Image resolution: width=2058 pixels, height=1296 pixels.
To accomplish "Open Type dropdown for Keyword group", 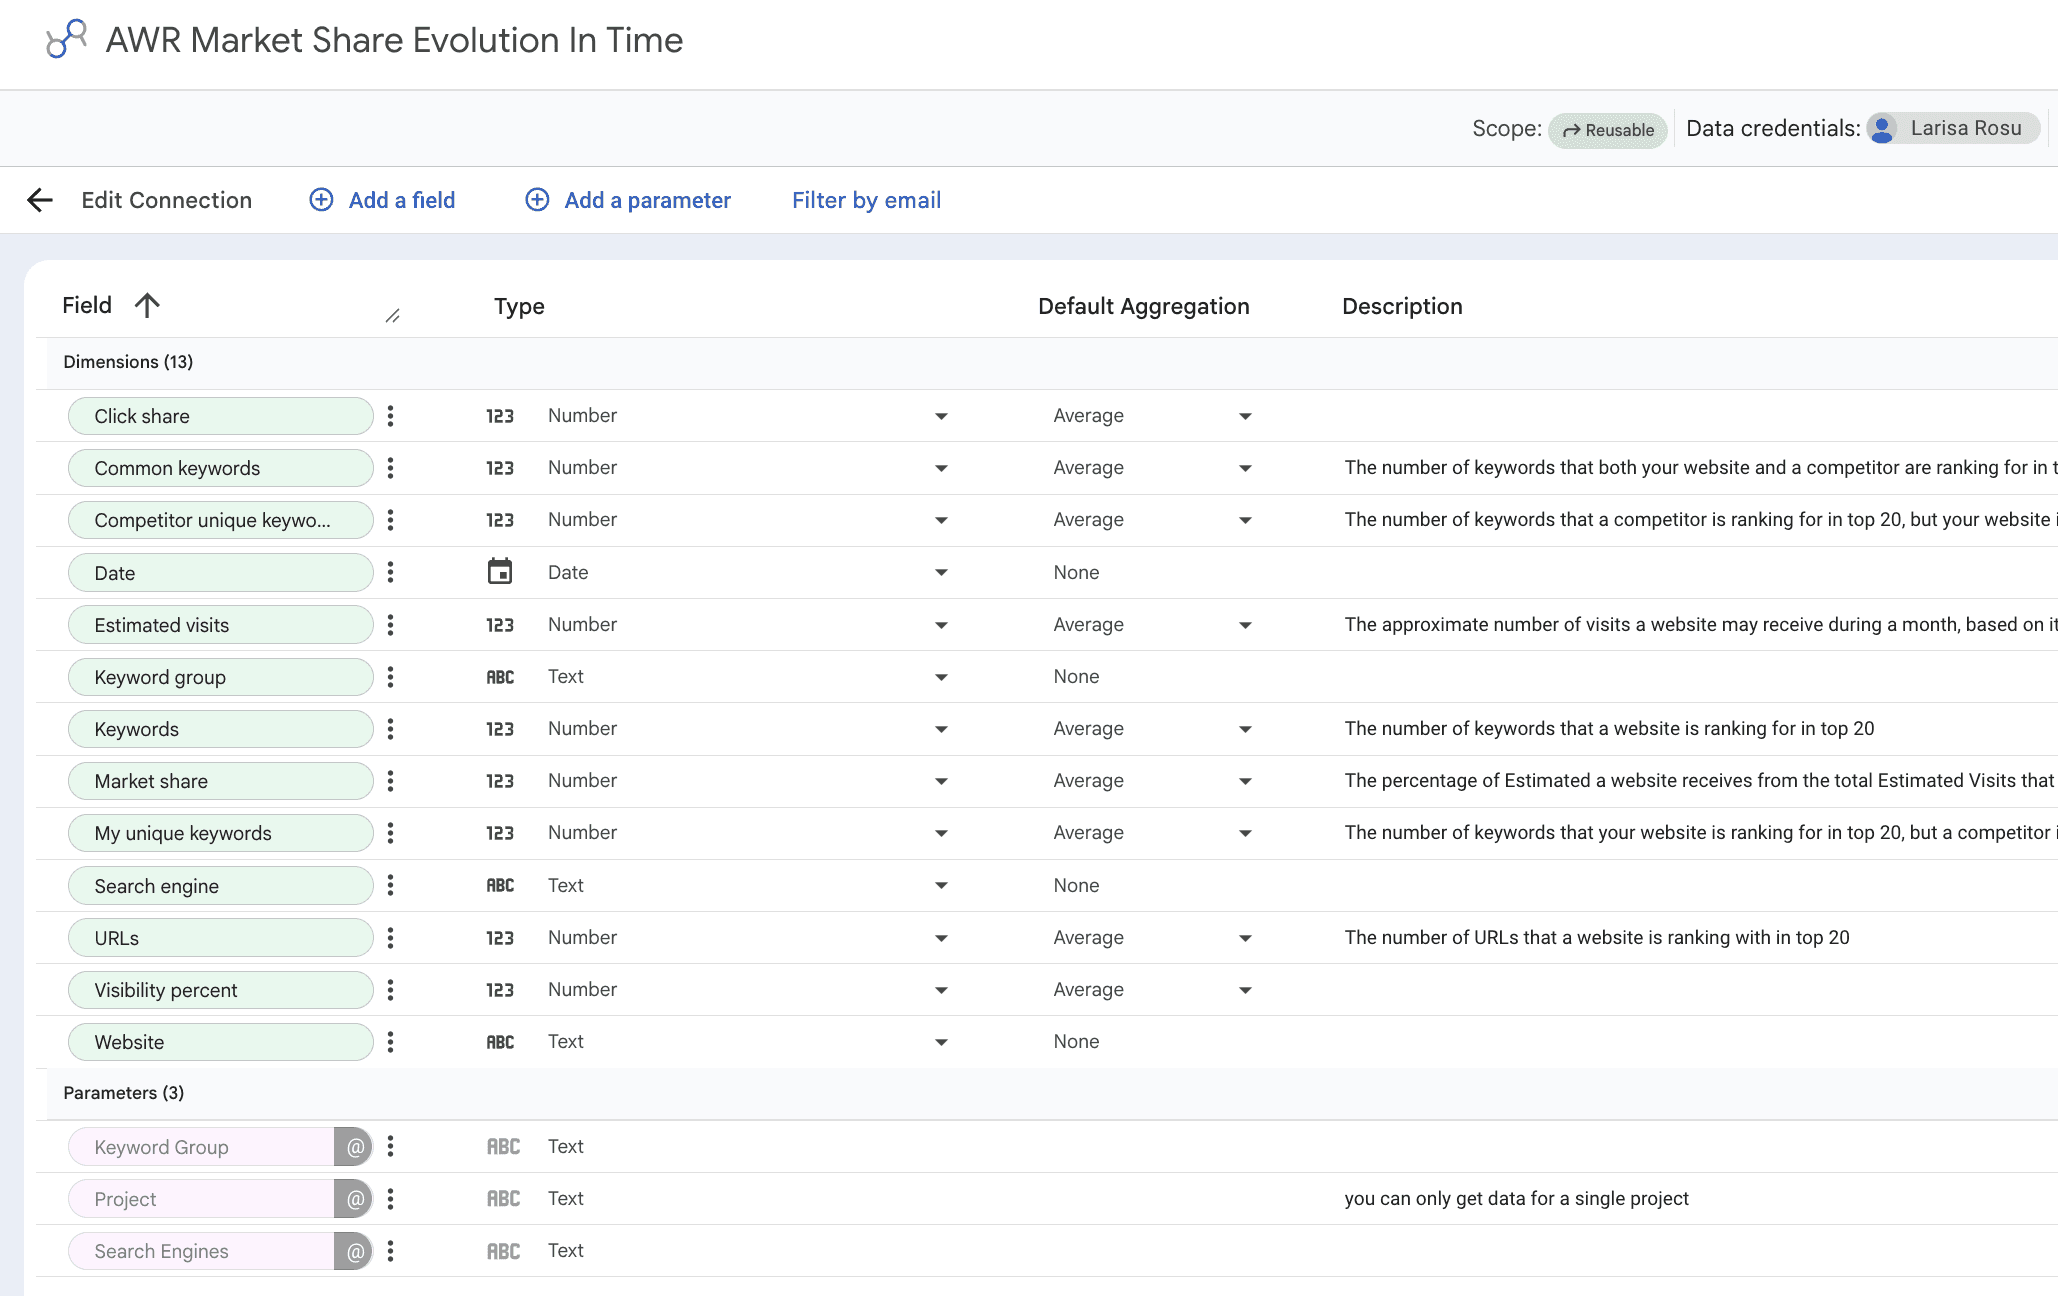I will pos(941,677).
